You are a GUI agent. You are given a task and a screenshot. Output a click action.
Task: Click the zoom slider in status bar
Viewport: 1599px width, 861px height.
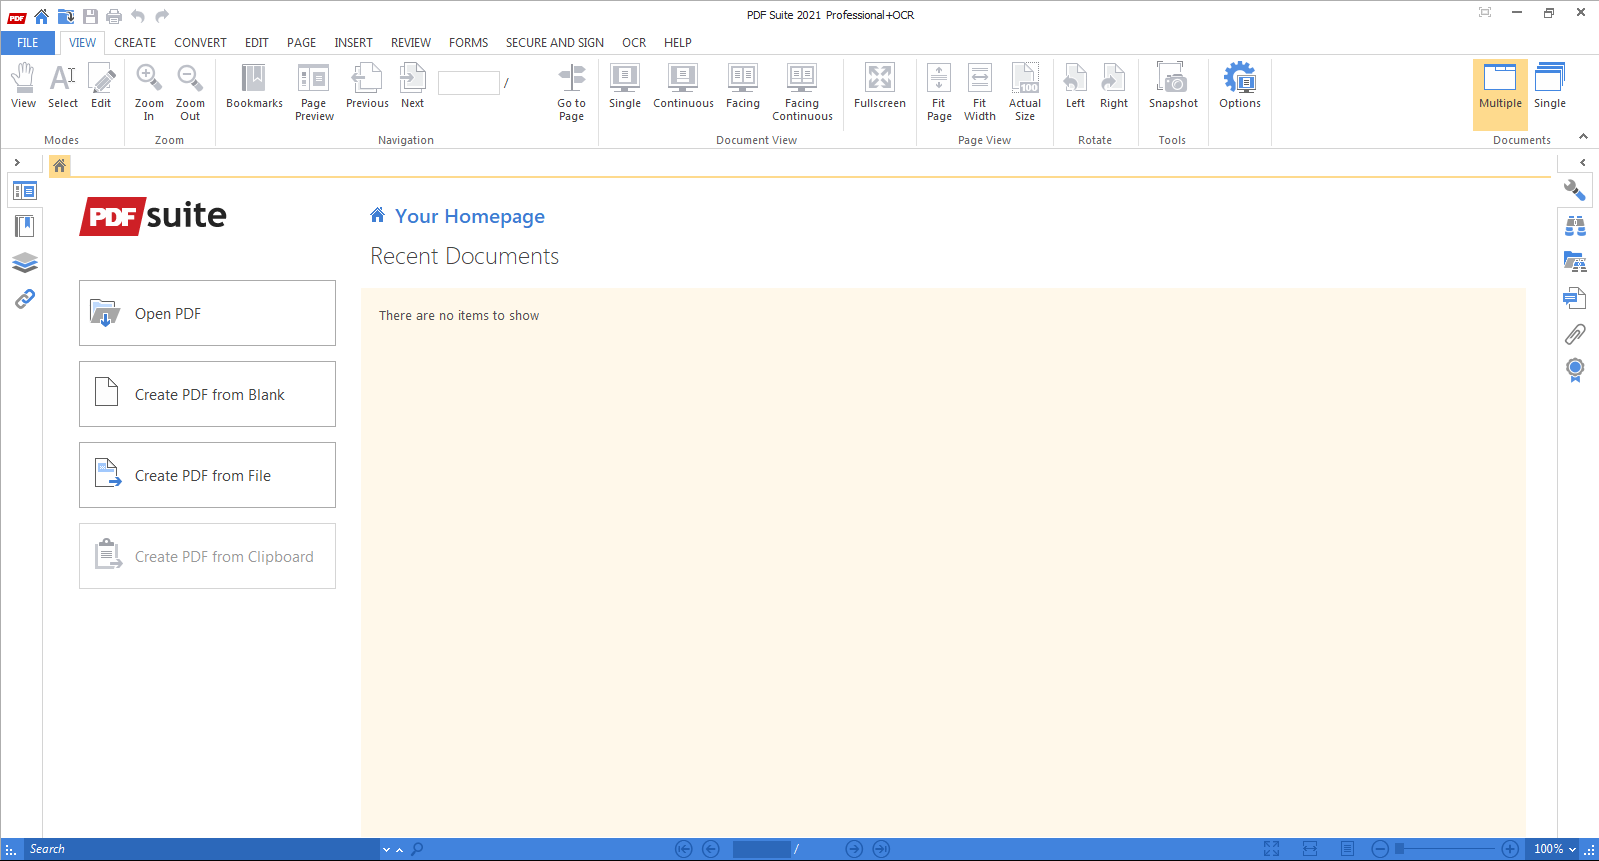point(1445,849)
